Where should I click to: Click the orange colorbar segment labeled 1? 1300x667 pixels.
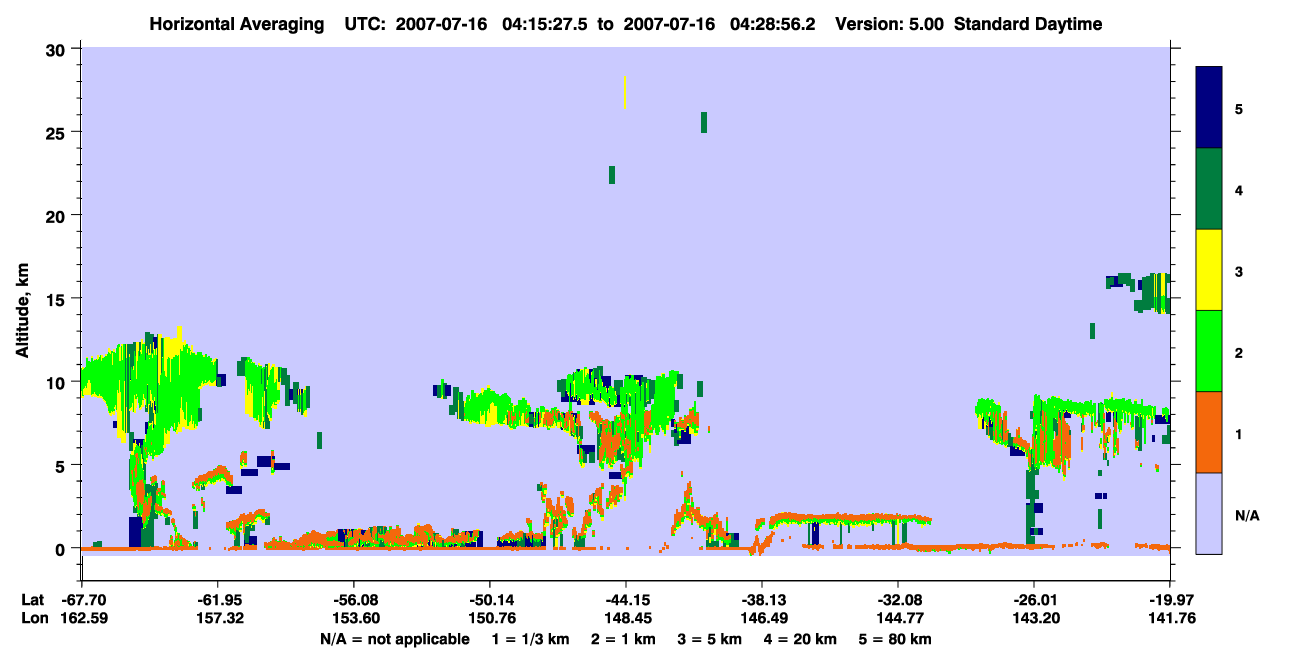1209,432
